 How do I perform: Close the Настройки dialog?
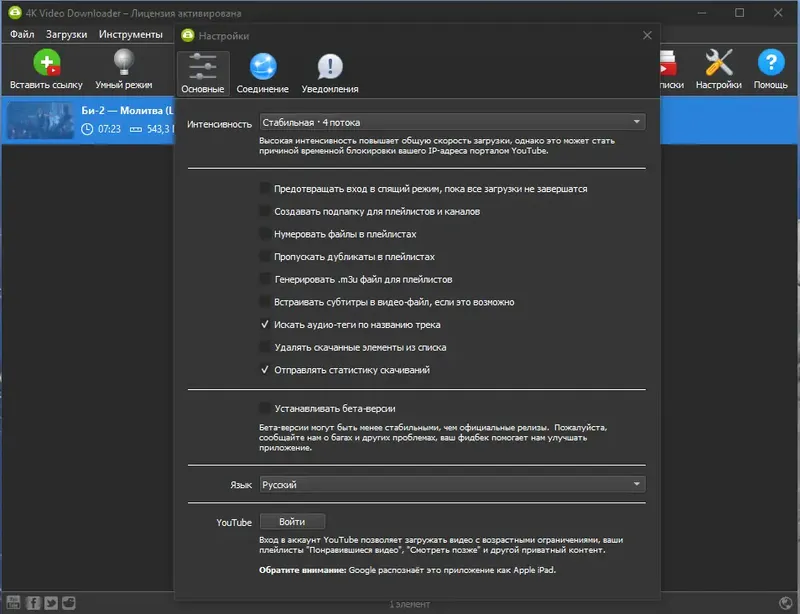[x=647, y=35]
